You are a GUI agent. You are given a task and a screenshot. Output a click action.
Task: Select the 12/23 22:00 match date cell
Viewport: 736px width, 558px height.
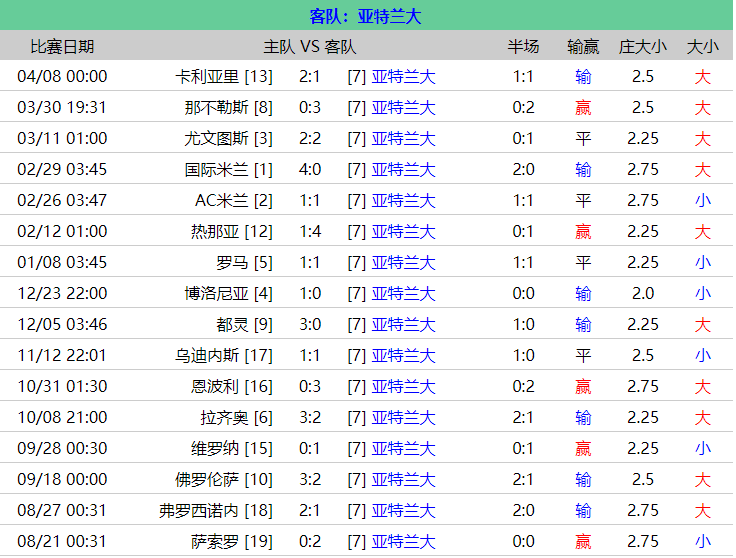click(x=62, y=293)
